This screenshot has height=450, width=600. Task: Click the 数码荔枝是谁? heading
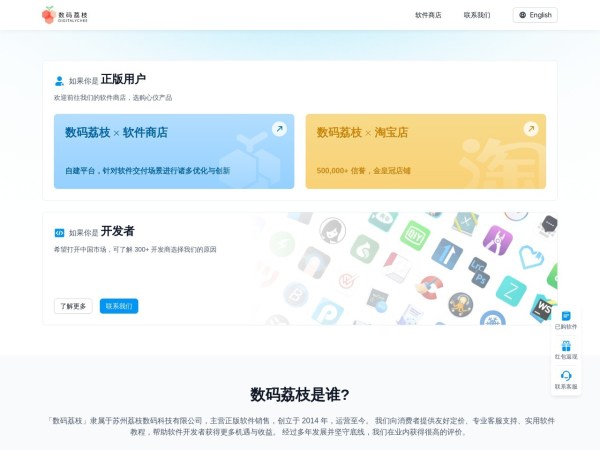pos(300,394)
